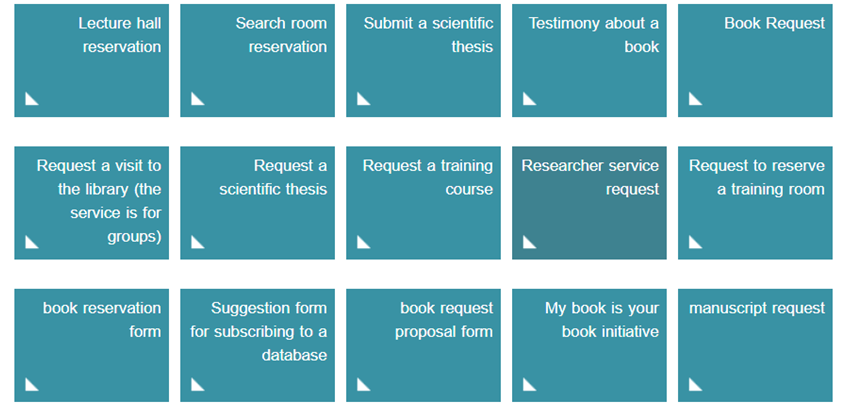This screenshot has width=847, height=409.
Task: Click triangle icon on Submit a scientific thesis
Action: coord(364,98)
